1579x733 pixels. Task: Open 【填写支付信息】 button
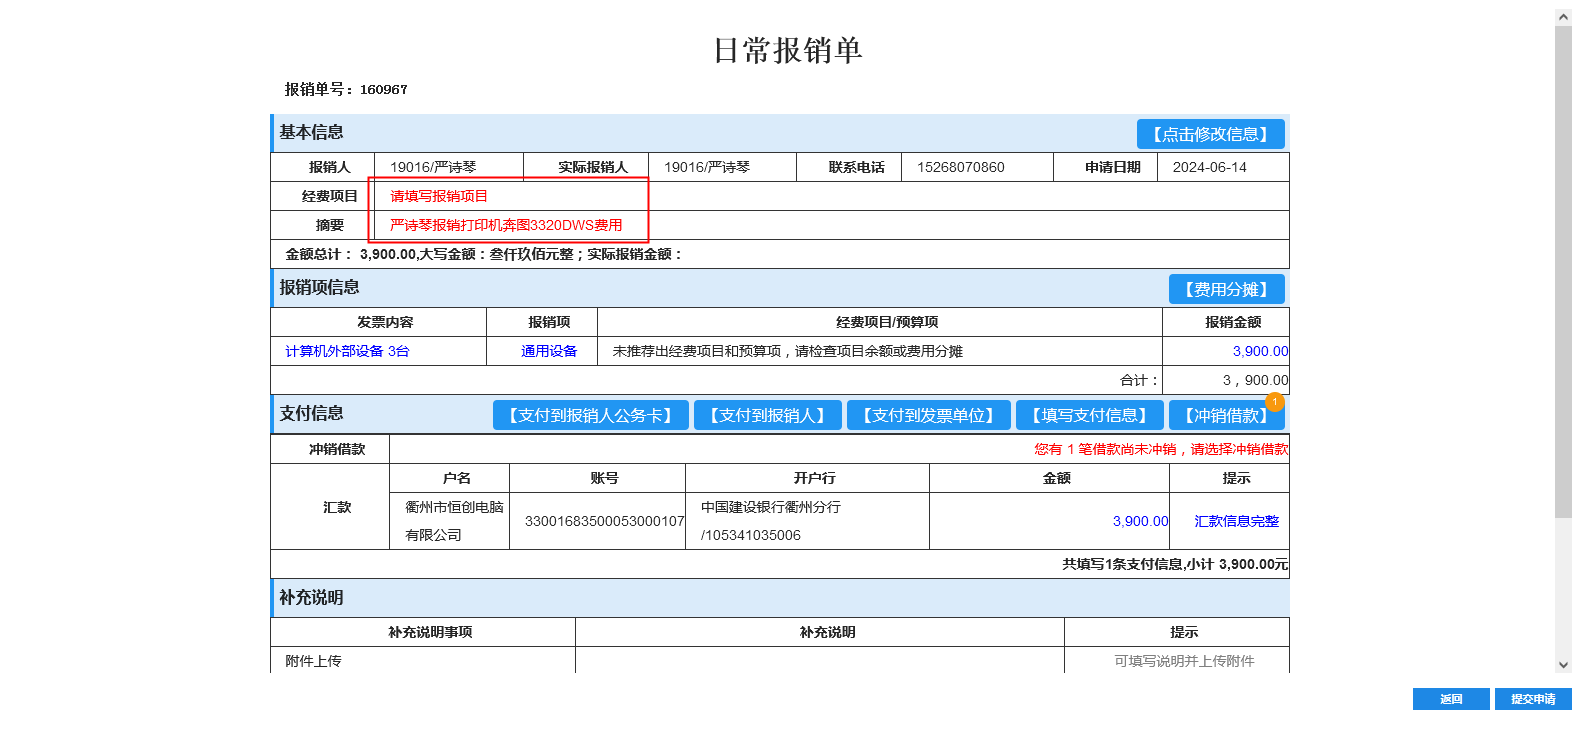(x=1089, y=415)
